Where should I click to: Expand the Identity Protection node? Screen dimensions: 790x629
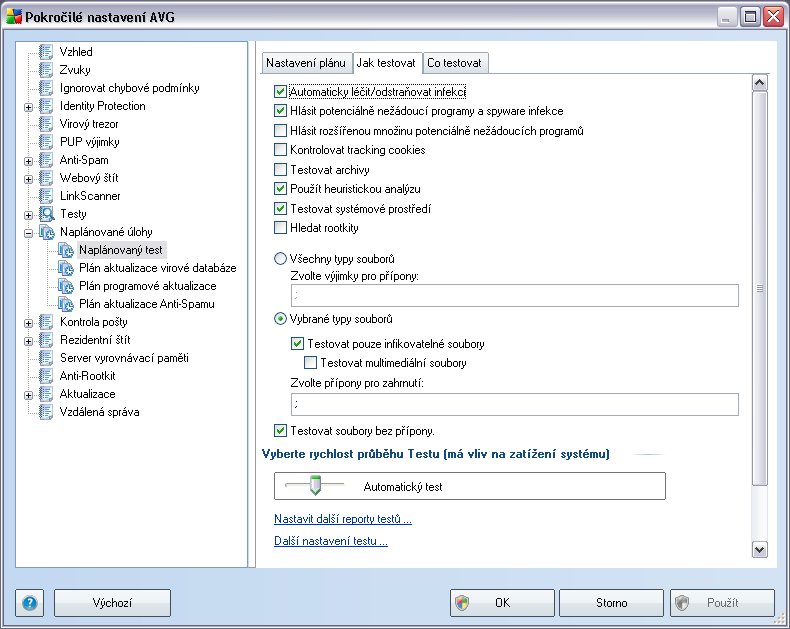click(28, 107)
